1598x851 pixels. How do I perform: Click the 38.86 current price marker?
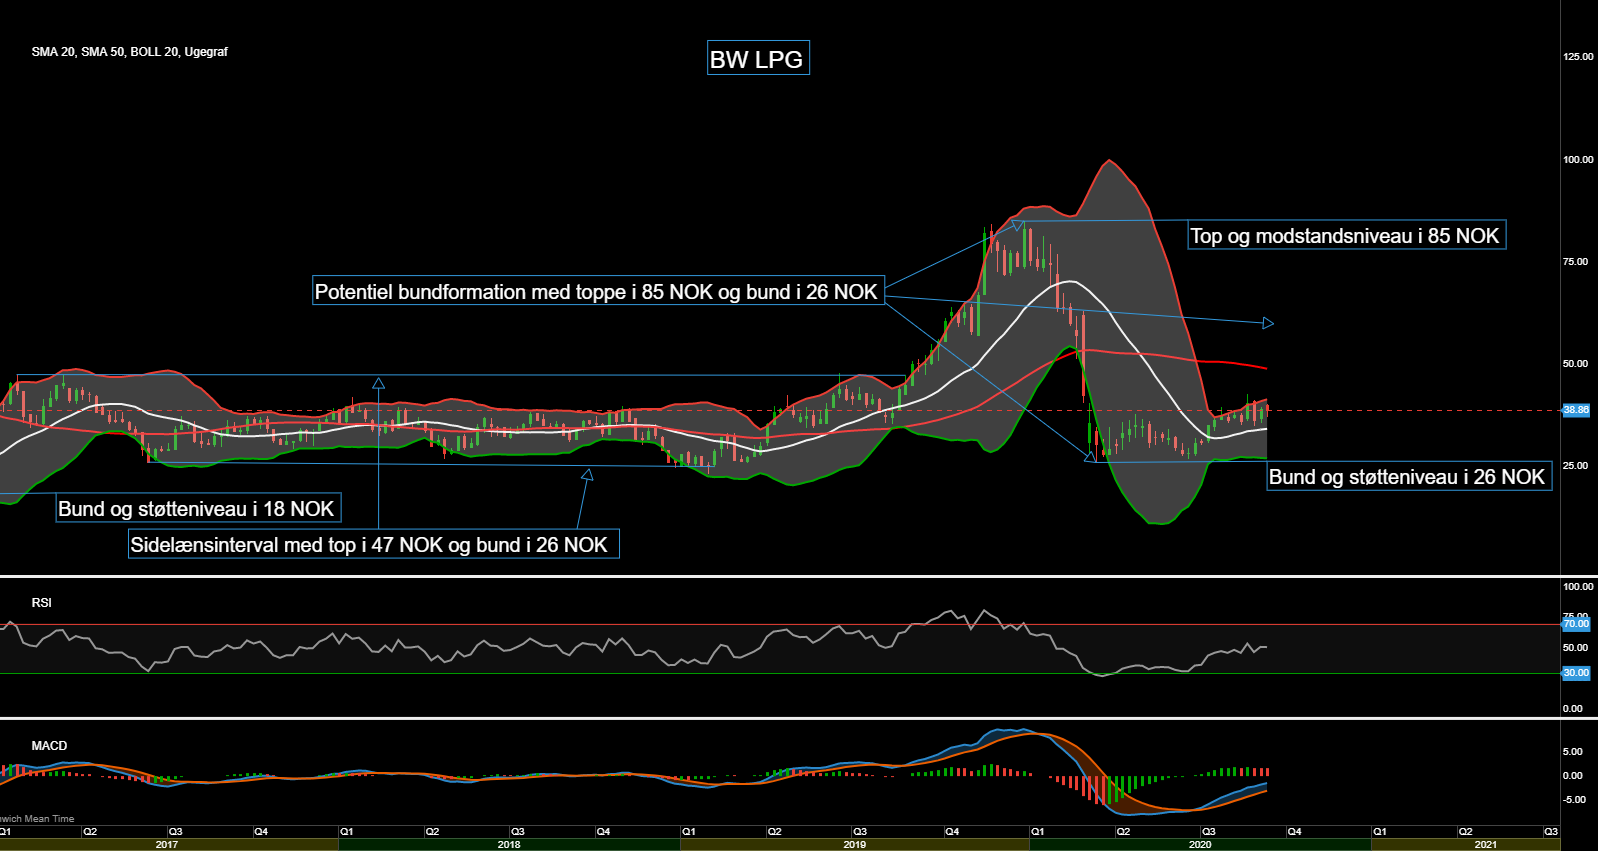coord(1576,410)
